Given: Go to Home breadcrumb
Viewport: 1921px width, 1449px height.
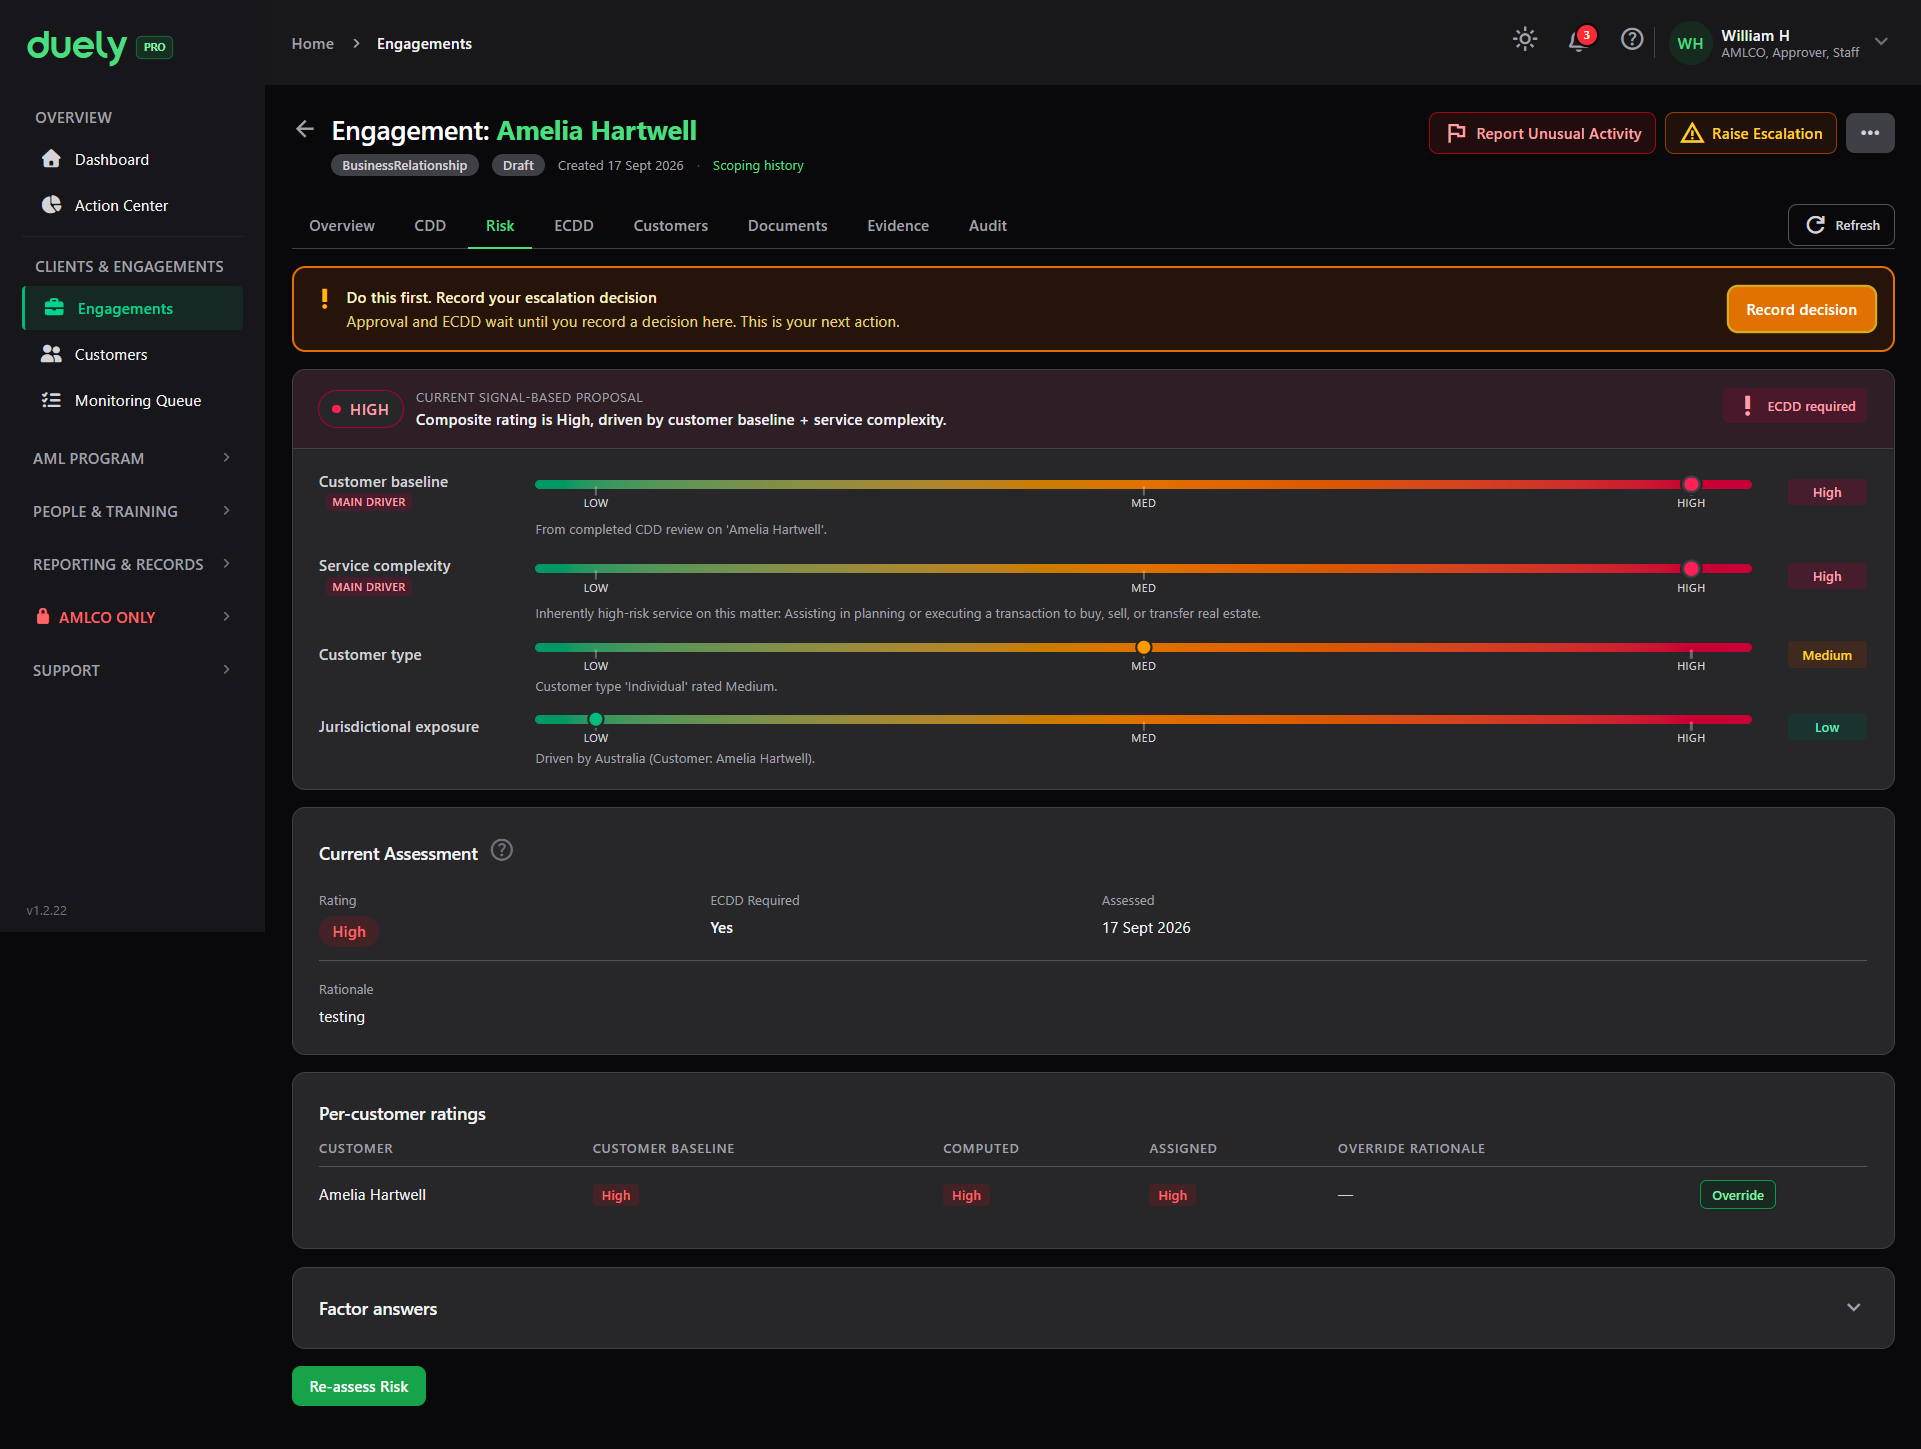Looking at the screenshot, I should (x=312, y=44).
